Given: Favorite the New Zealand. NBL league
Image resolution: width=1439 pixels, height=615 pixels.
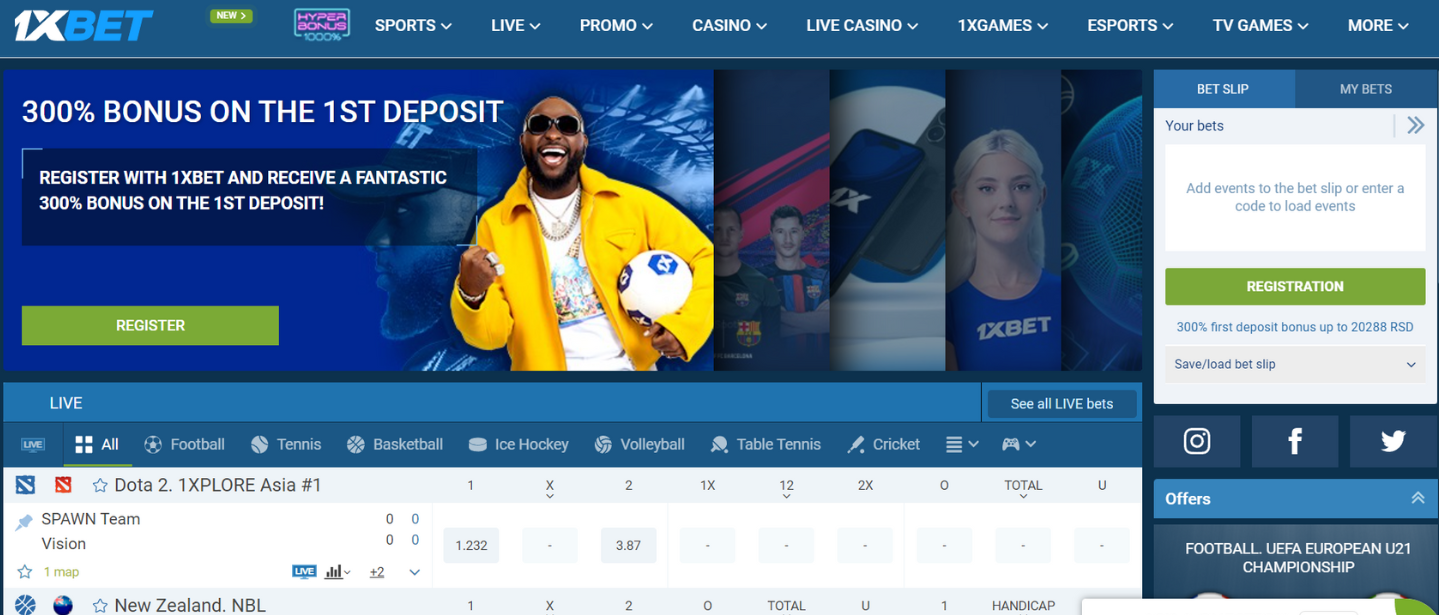Looking at the screenshot, I should (x=100, y=605).
